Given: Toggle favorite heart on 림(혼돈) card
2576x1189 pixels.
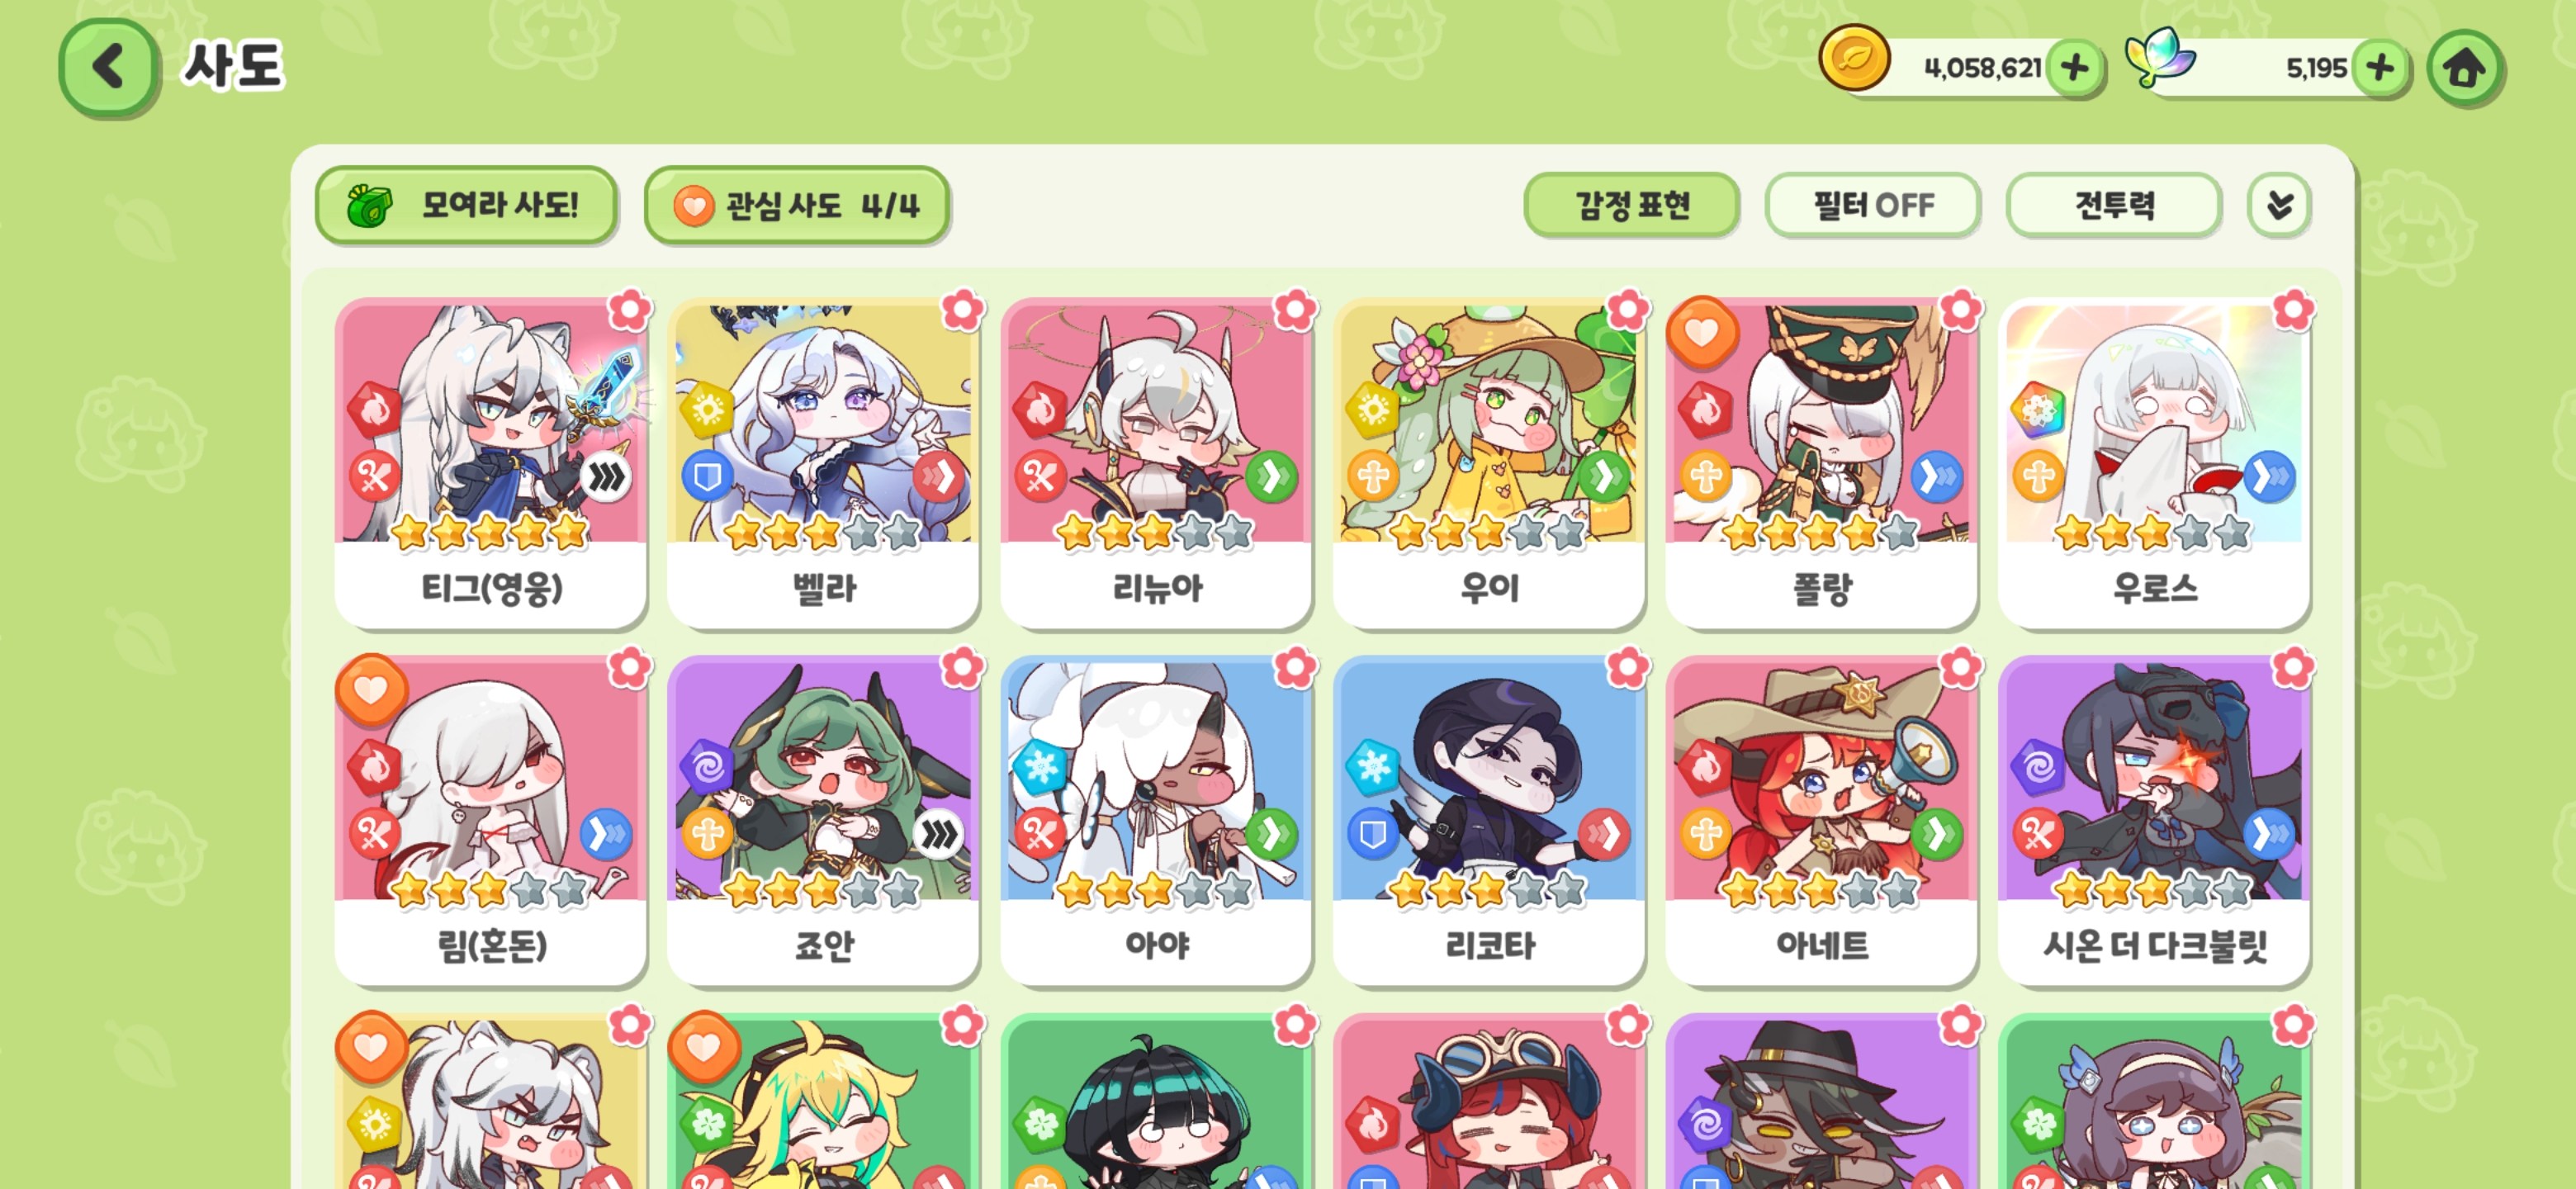Looking at the screenshot, I should (371, 689).
